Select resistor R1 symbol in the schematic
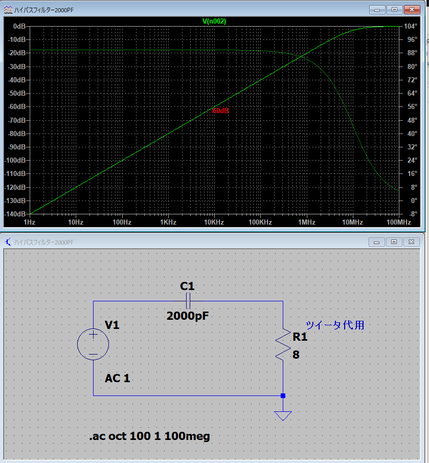Screen dimensions: 429x463 pyautogui.click(x=283, y=344)
